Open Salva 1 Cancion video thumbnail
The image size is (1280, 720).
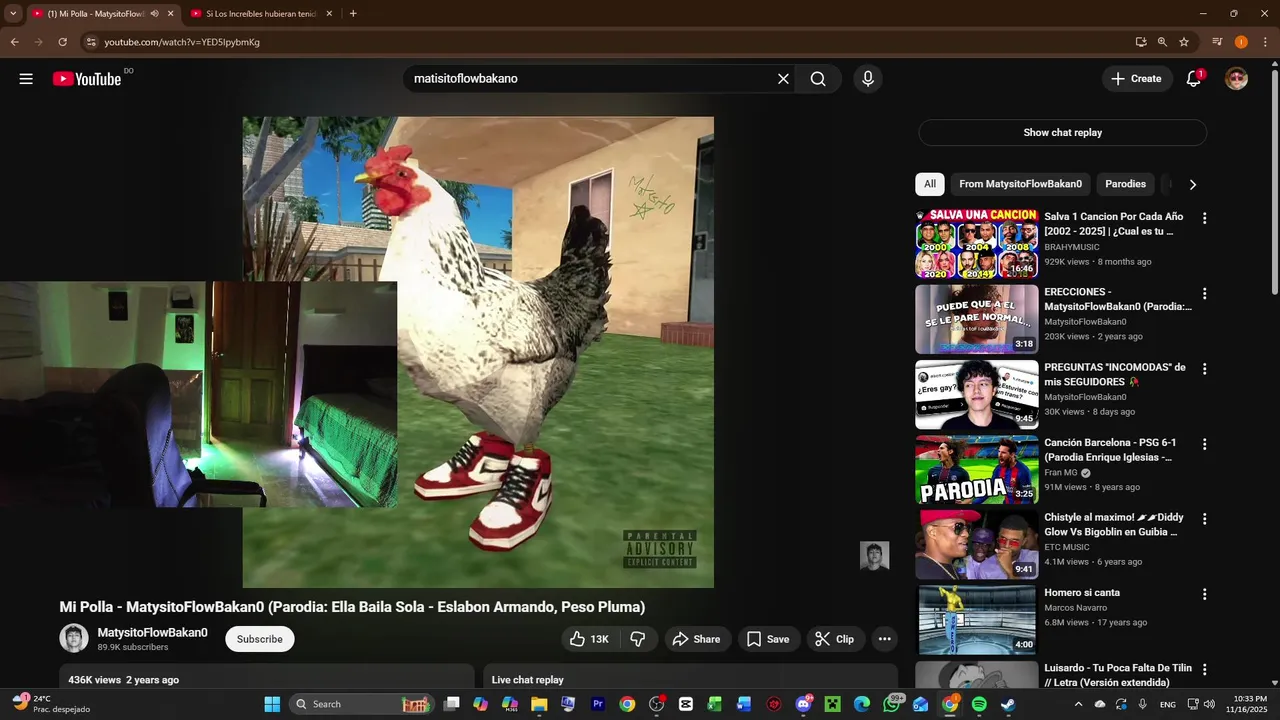pyautogui.click(x=977, y=243)
